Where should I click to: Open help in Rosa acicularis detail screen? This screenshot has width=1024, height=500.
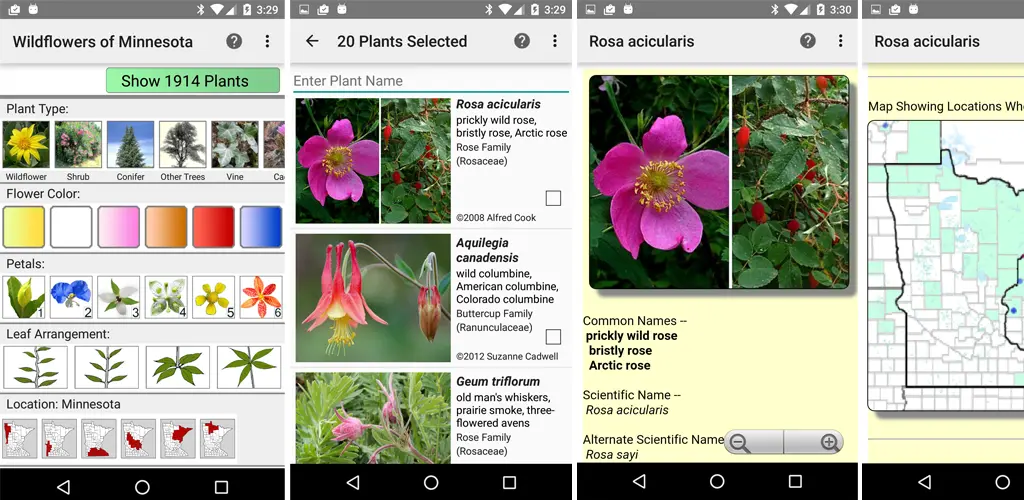coord(808,41)
